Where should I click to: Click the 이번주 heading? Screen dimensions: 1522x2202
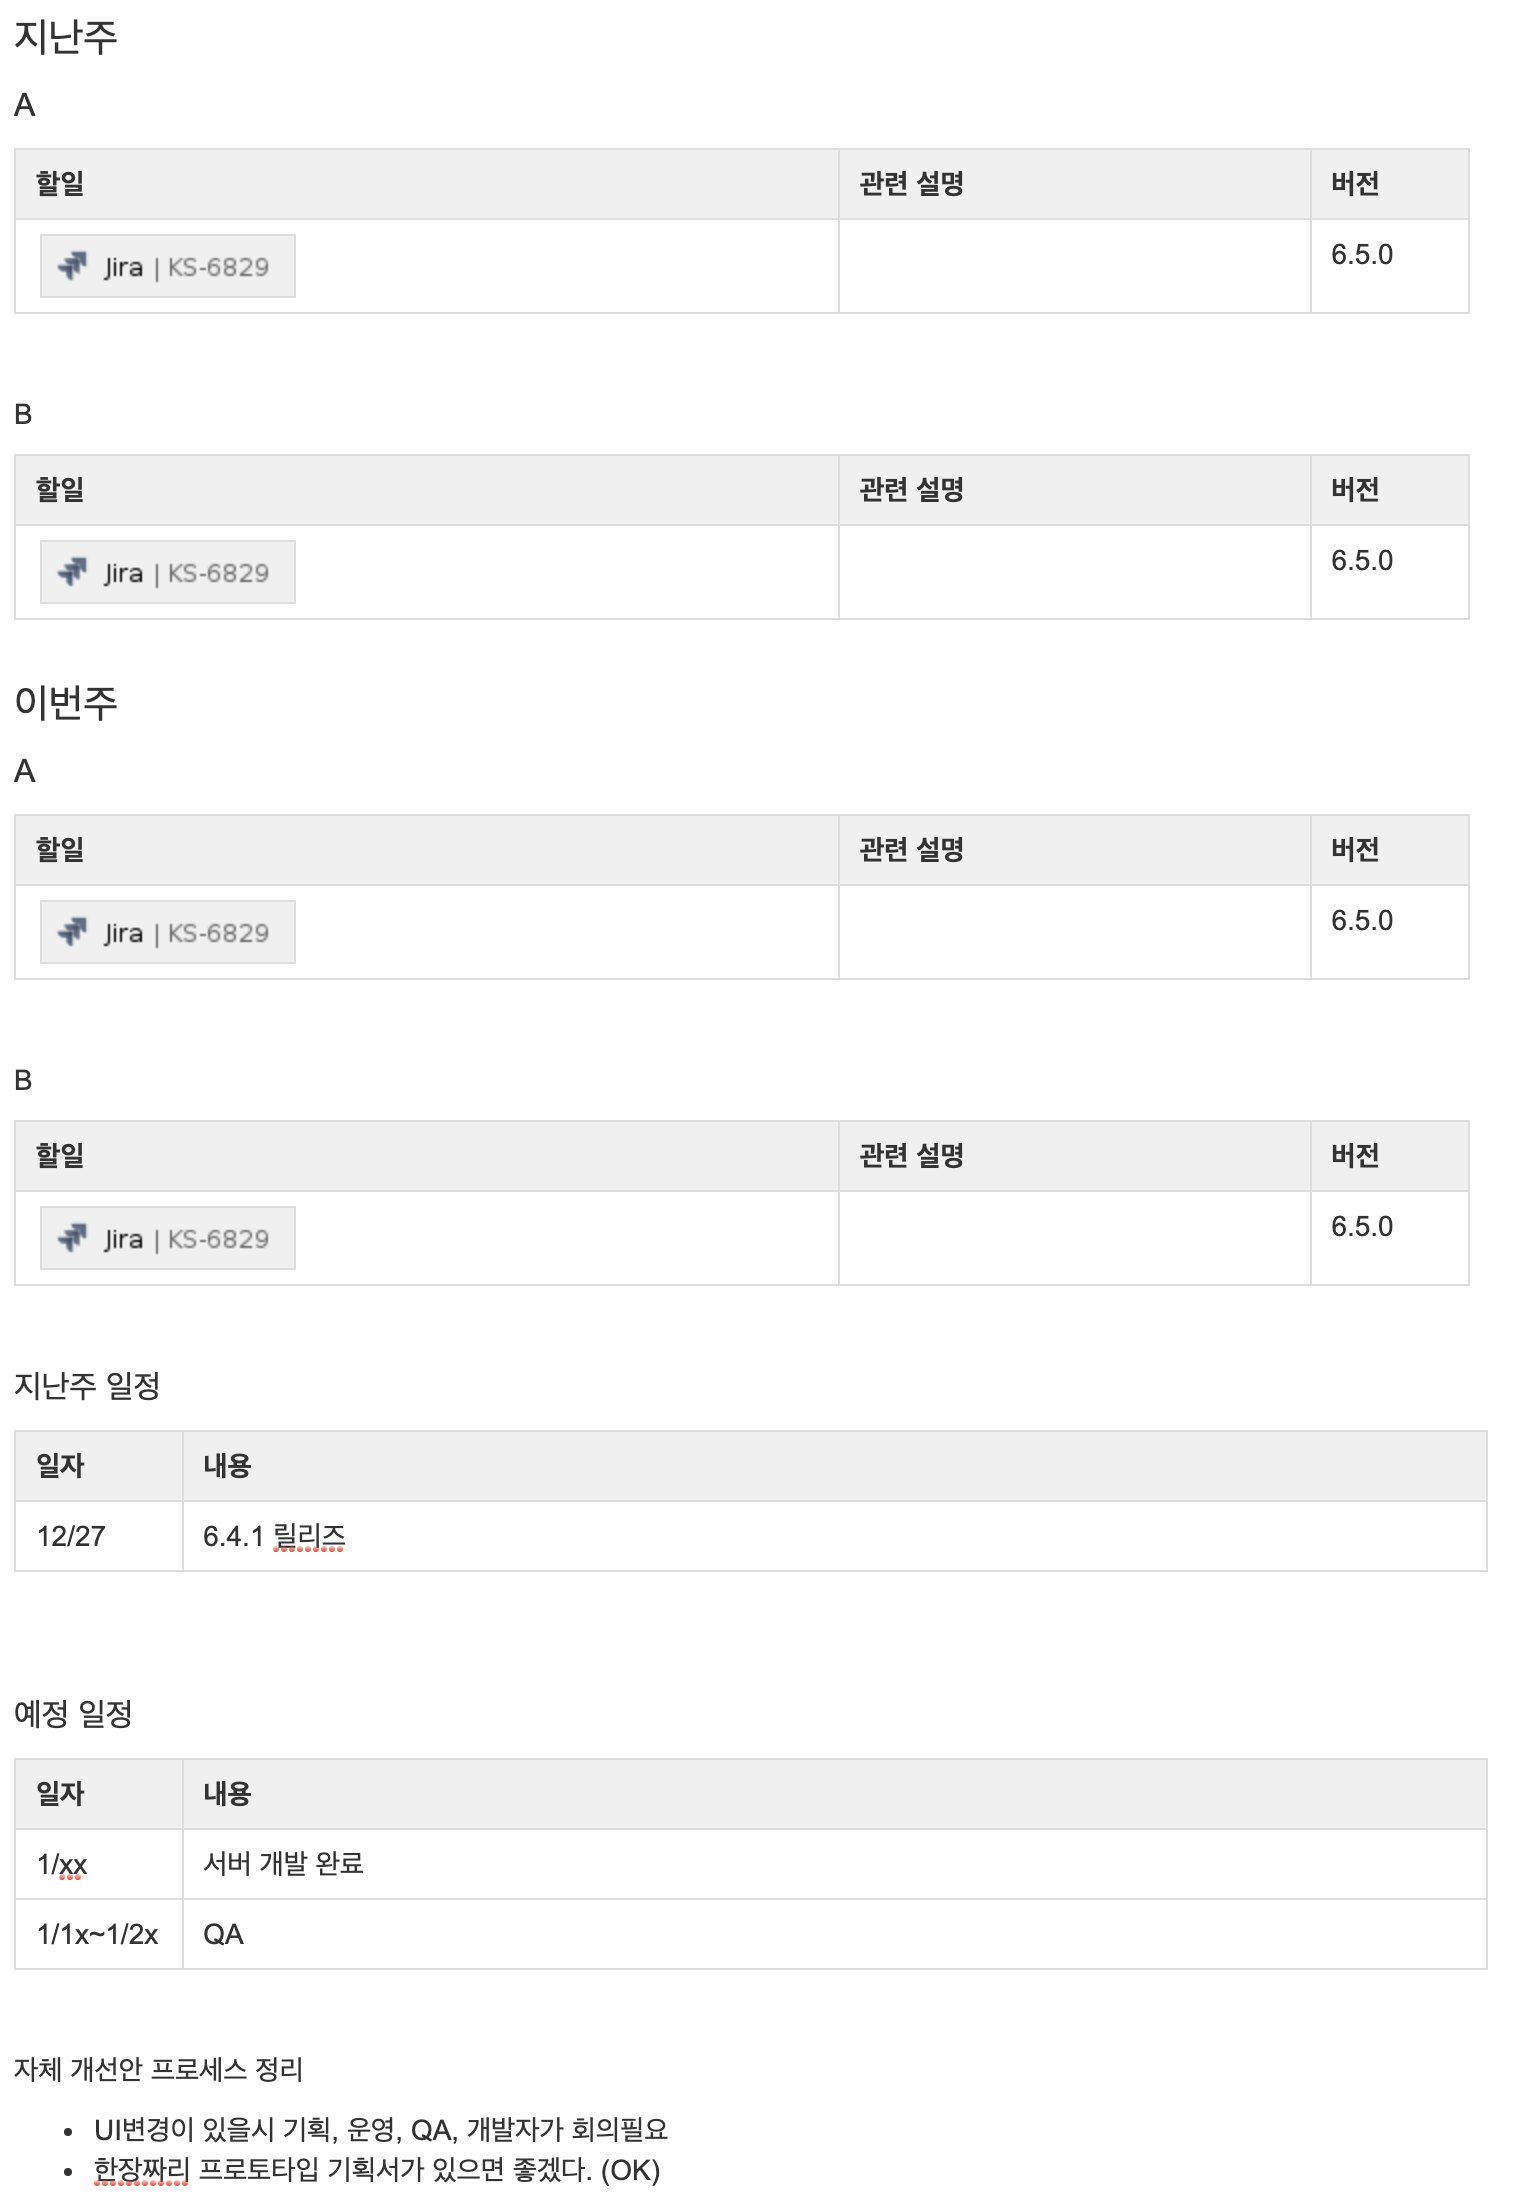pyautogui.click(x=66, y=702)
